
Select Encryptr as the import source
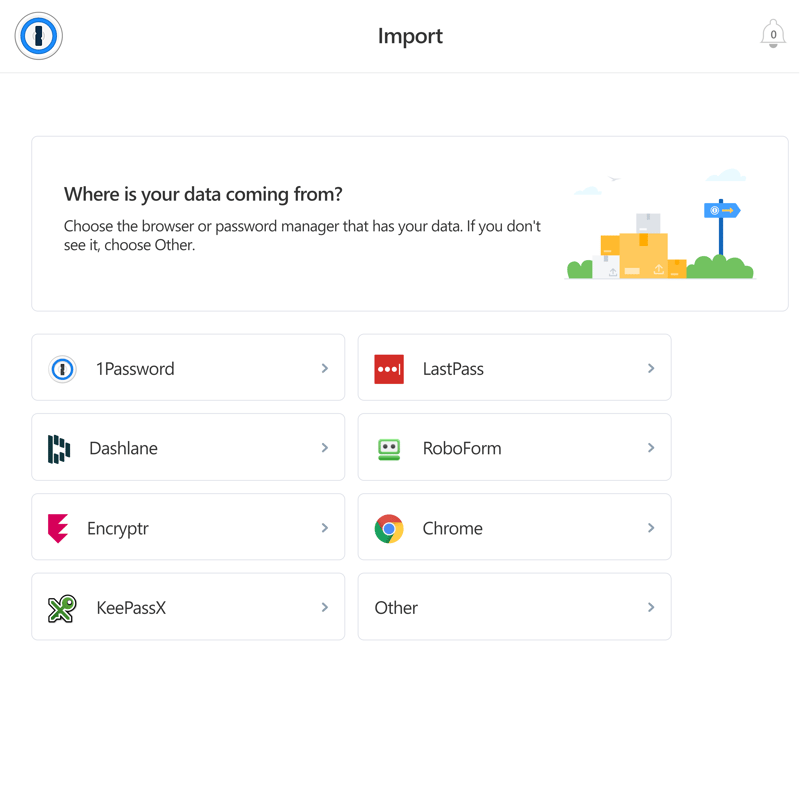188,527
